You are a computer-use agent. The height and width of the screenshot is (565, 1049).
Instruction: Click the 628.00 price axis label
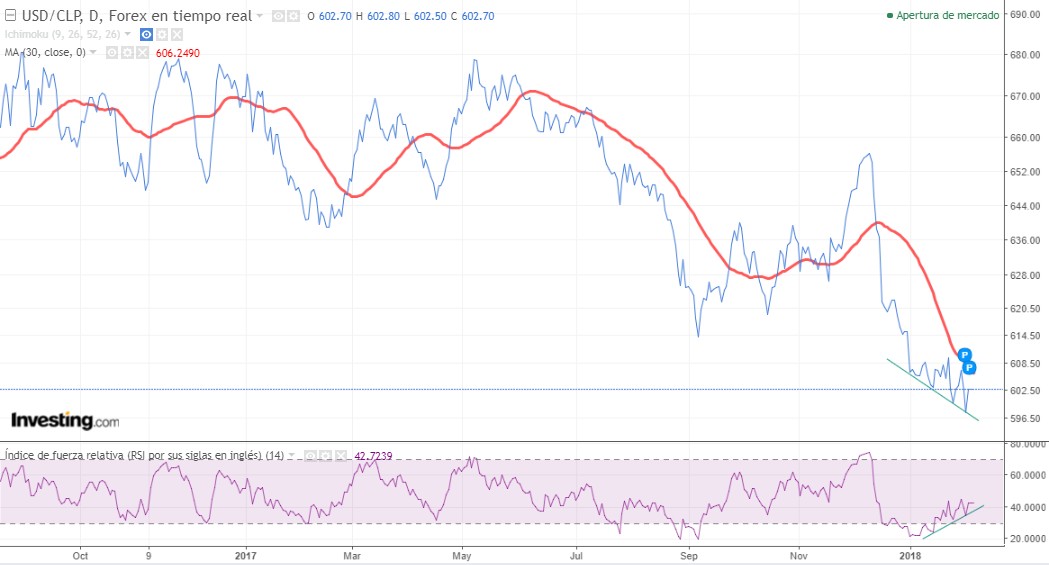1024,275
